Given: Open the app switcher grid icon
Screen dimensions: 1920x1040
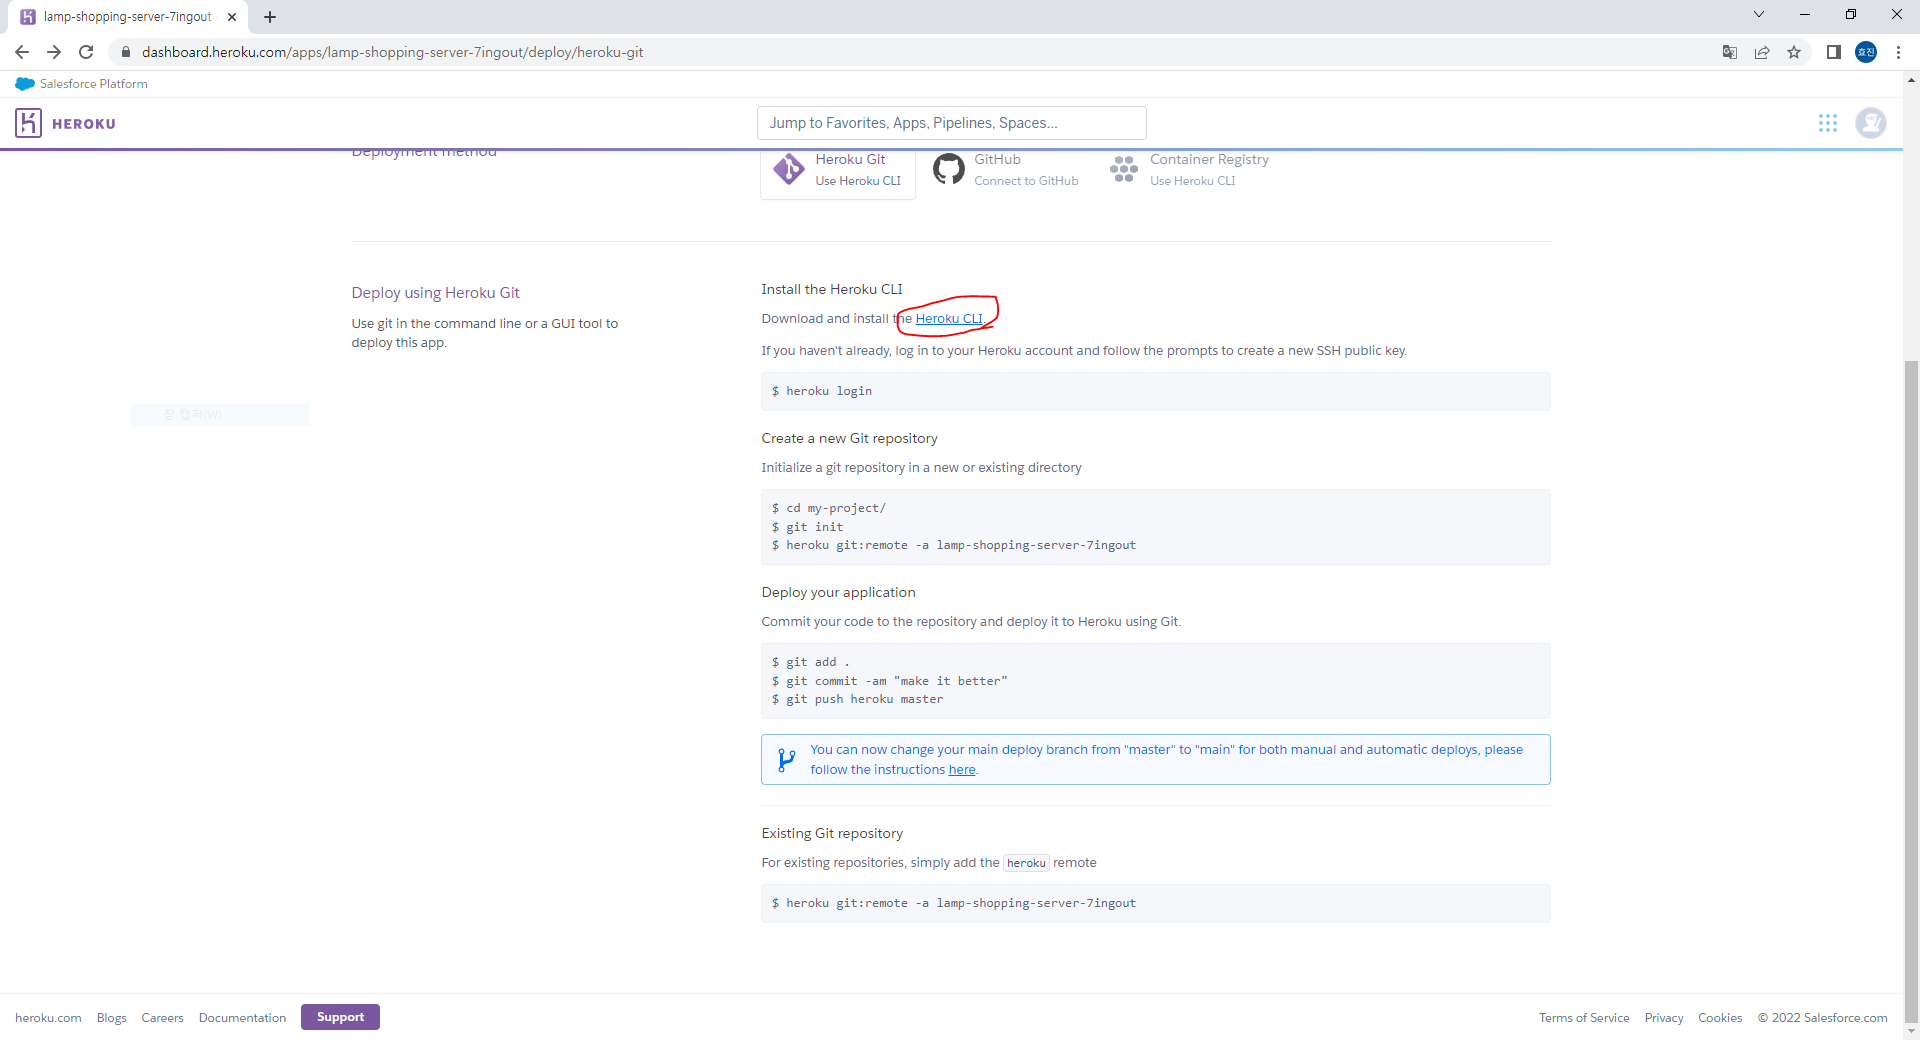Looking at the screenshot, I should tap(1828, 123).
